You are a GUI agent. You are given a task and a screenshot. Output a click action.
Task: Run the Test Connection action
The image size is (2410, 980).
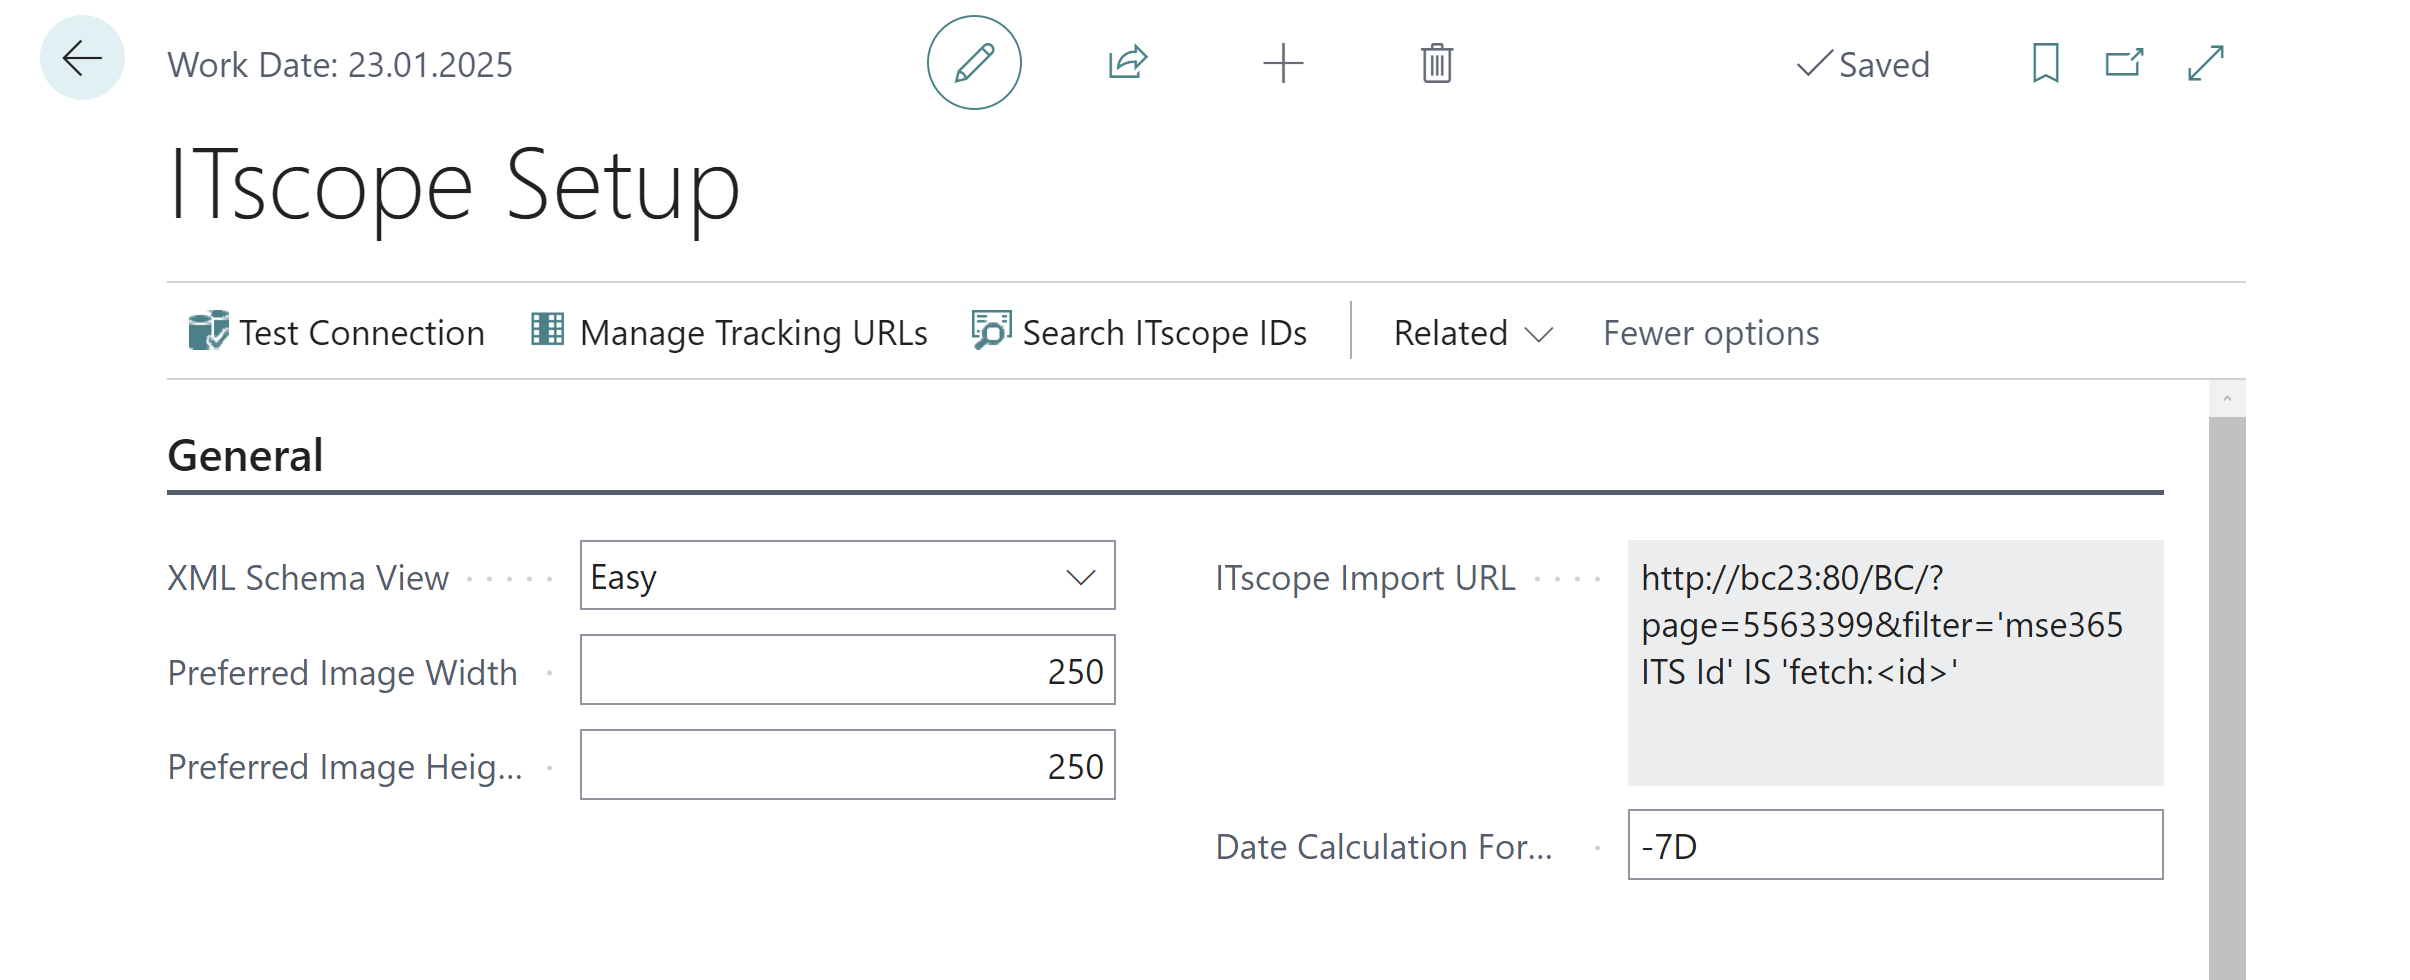click(361, 331)
